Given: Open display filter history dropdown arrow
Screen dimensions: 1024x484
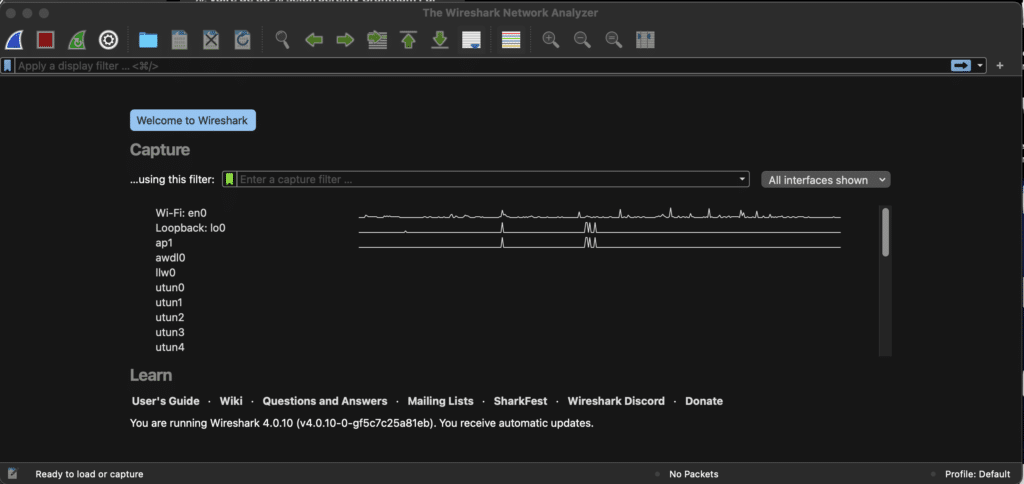Looking at the screenshot, I should point(980,66).
